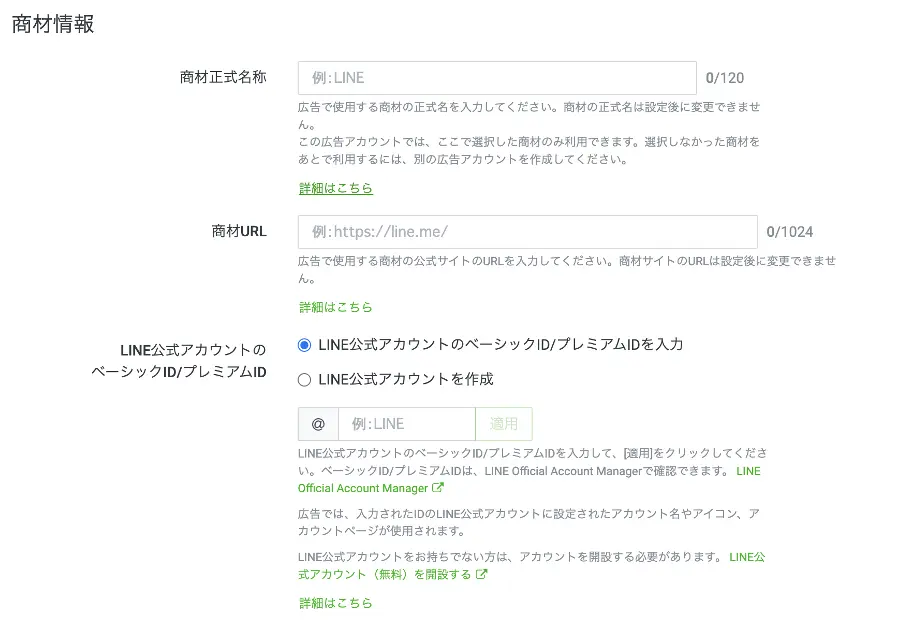Click the 商材URL label

point(239,231)
